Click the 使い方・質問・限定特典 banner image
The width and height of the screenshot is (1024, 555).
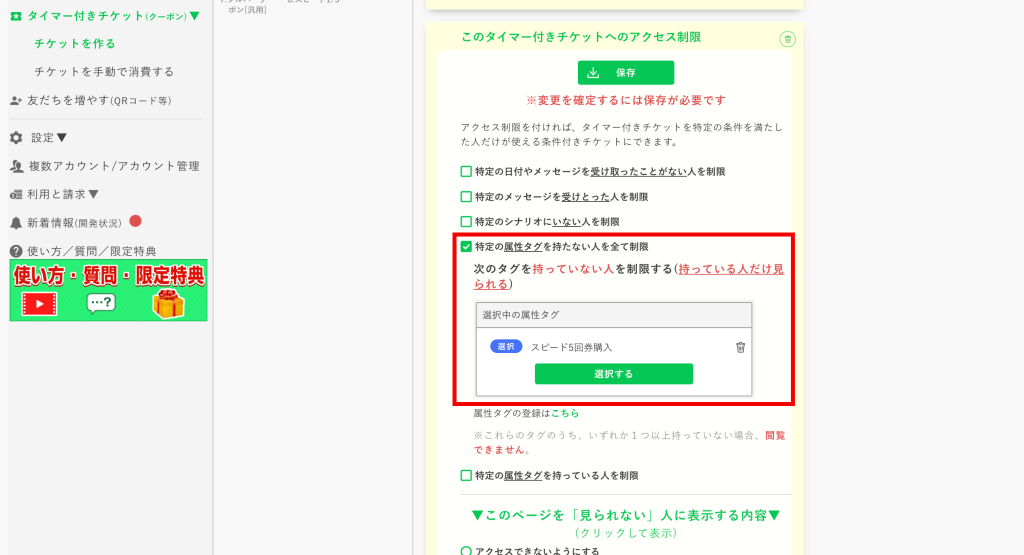point(108,290)
